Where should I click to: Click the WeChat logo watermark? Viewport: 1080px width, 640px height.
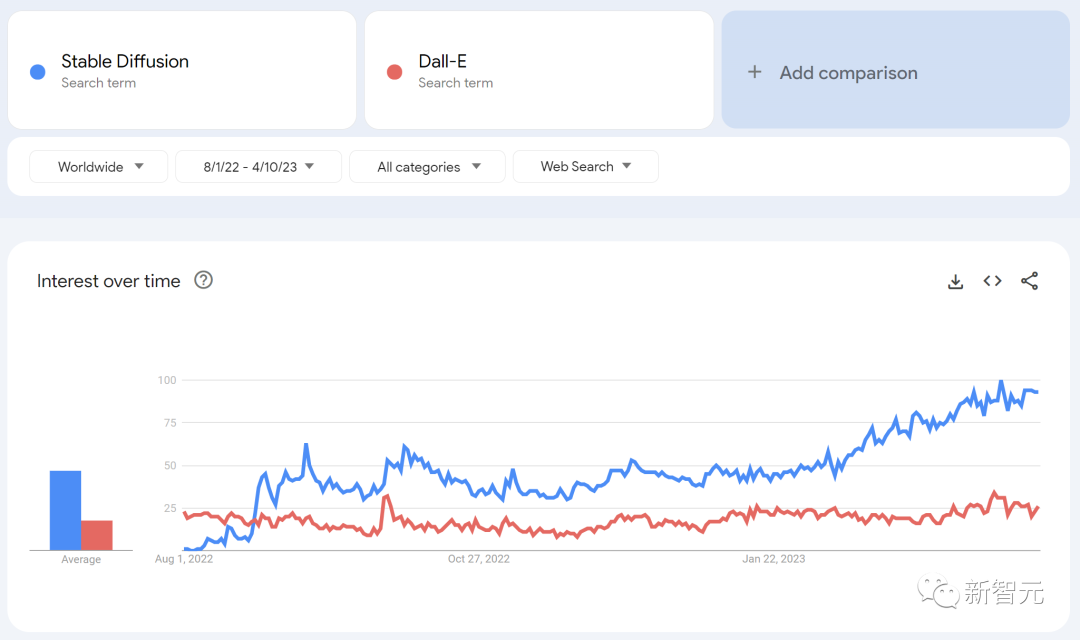938,592
